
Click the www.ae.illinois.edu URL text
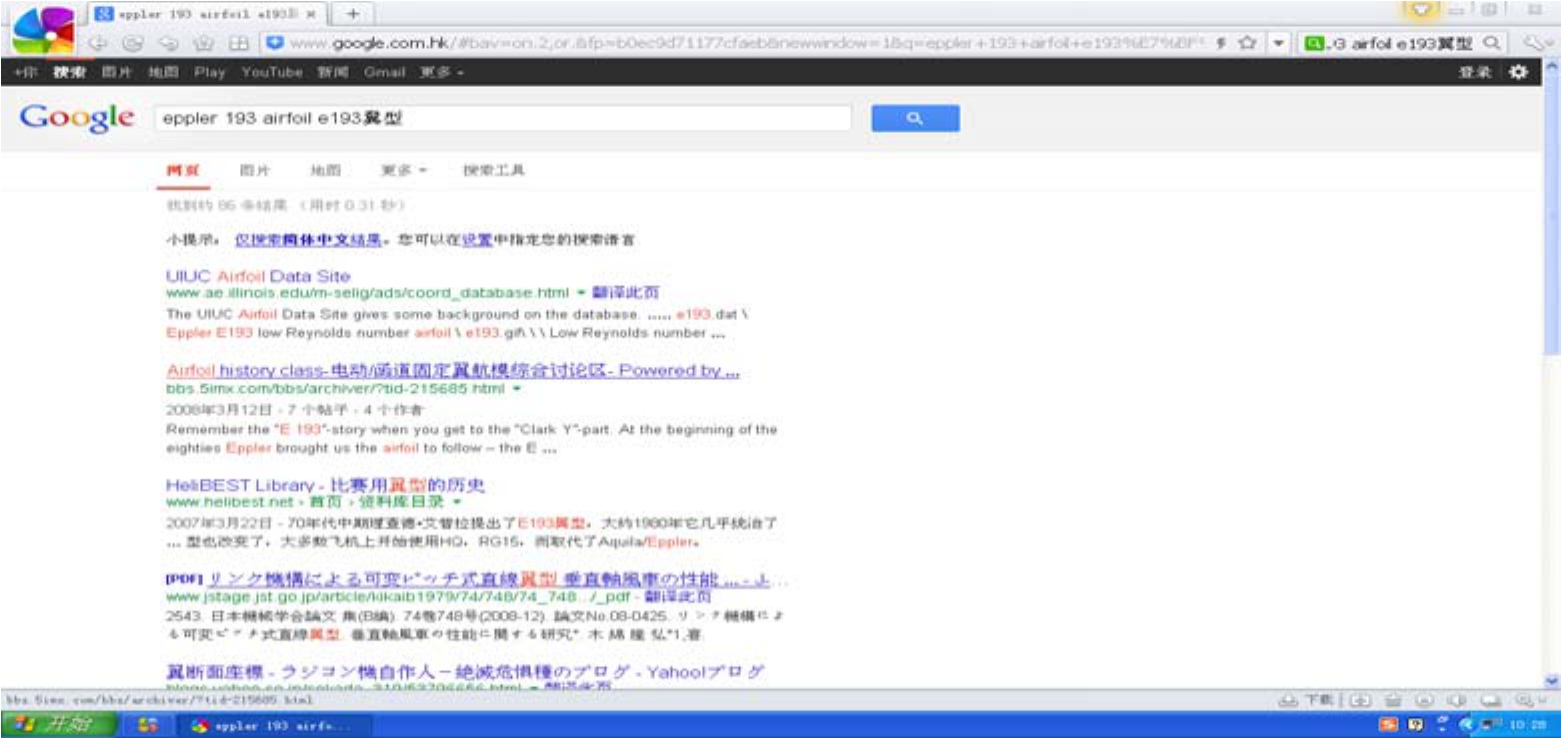click(367, 293)
